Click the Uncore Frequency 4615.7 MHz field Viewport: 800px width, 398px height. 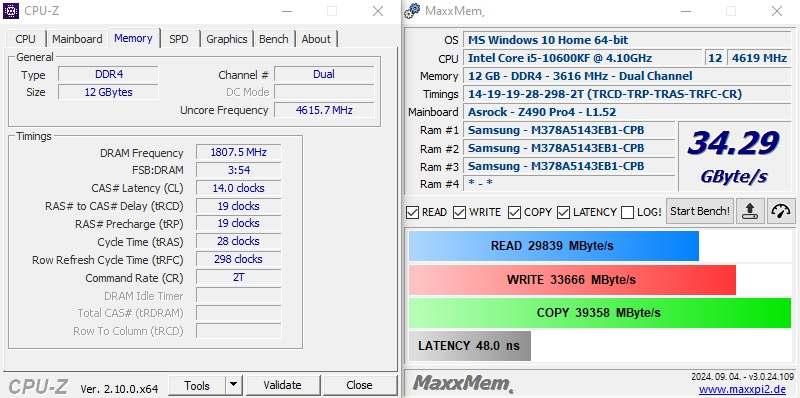[324, 110]
